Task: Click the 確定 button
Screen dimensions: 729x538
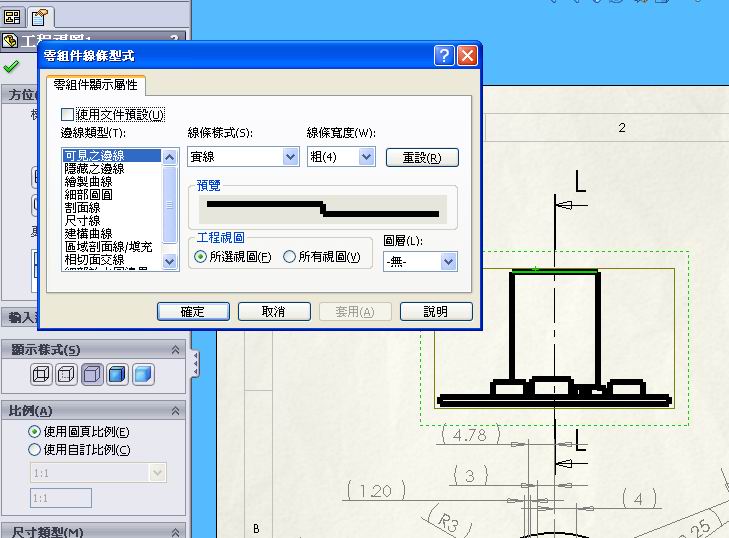Action: (x=193, y=311)
